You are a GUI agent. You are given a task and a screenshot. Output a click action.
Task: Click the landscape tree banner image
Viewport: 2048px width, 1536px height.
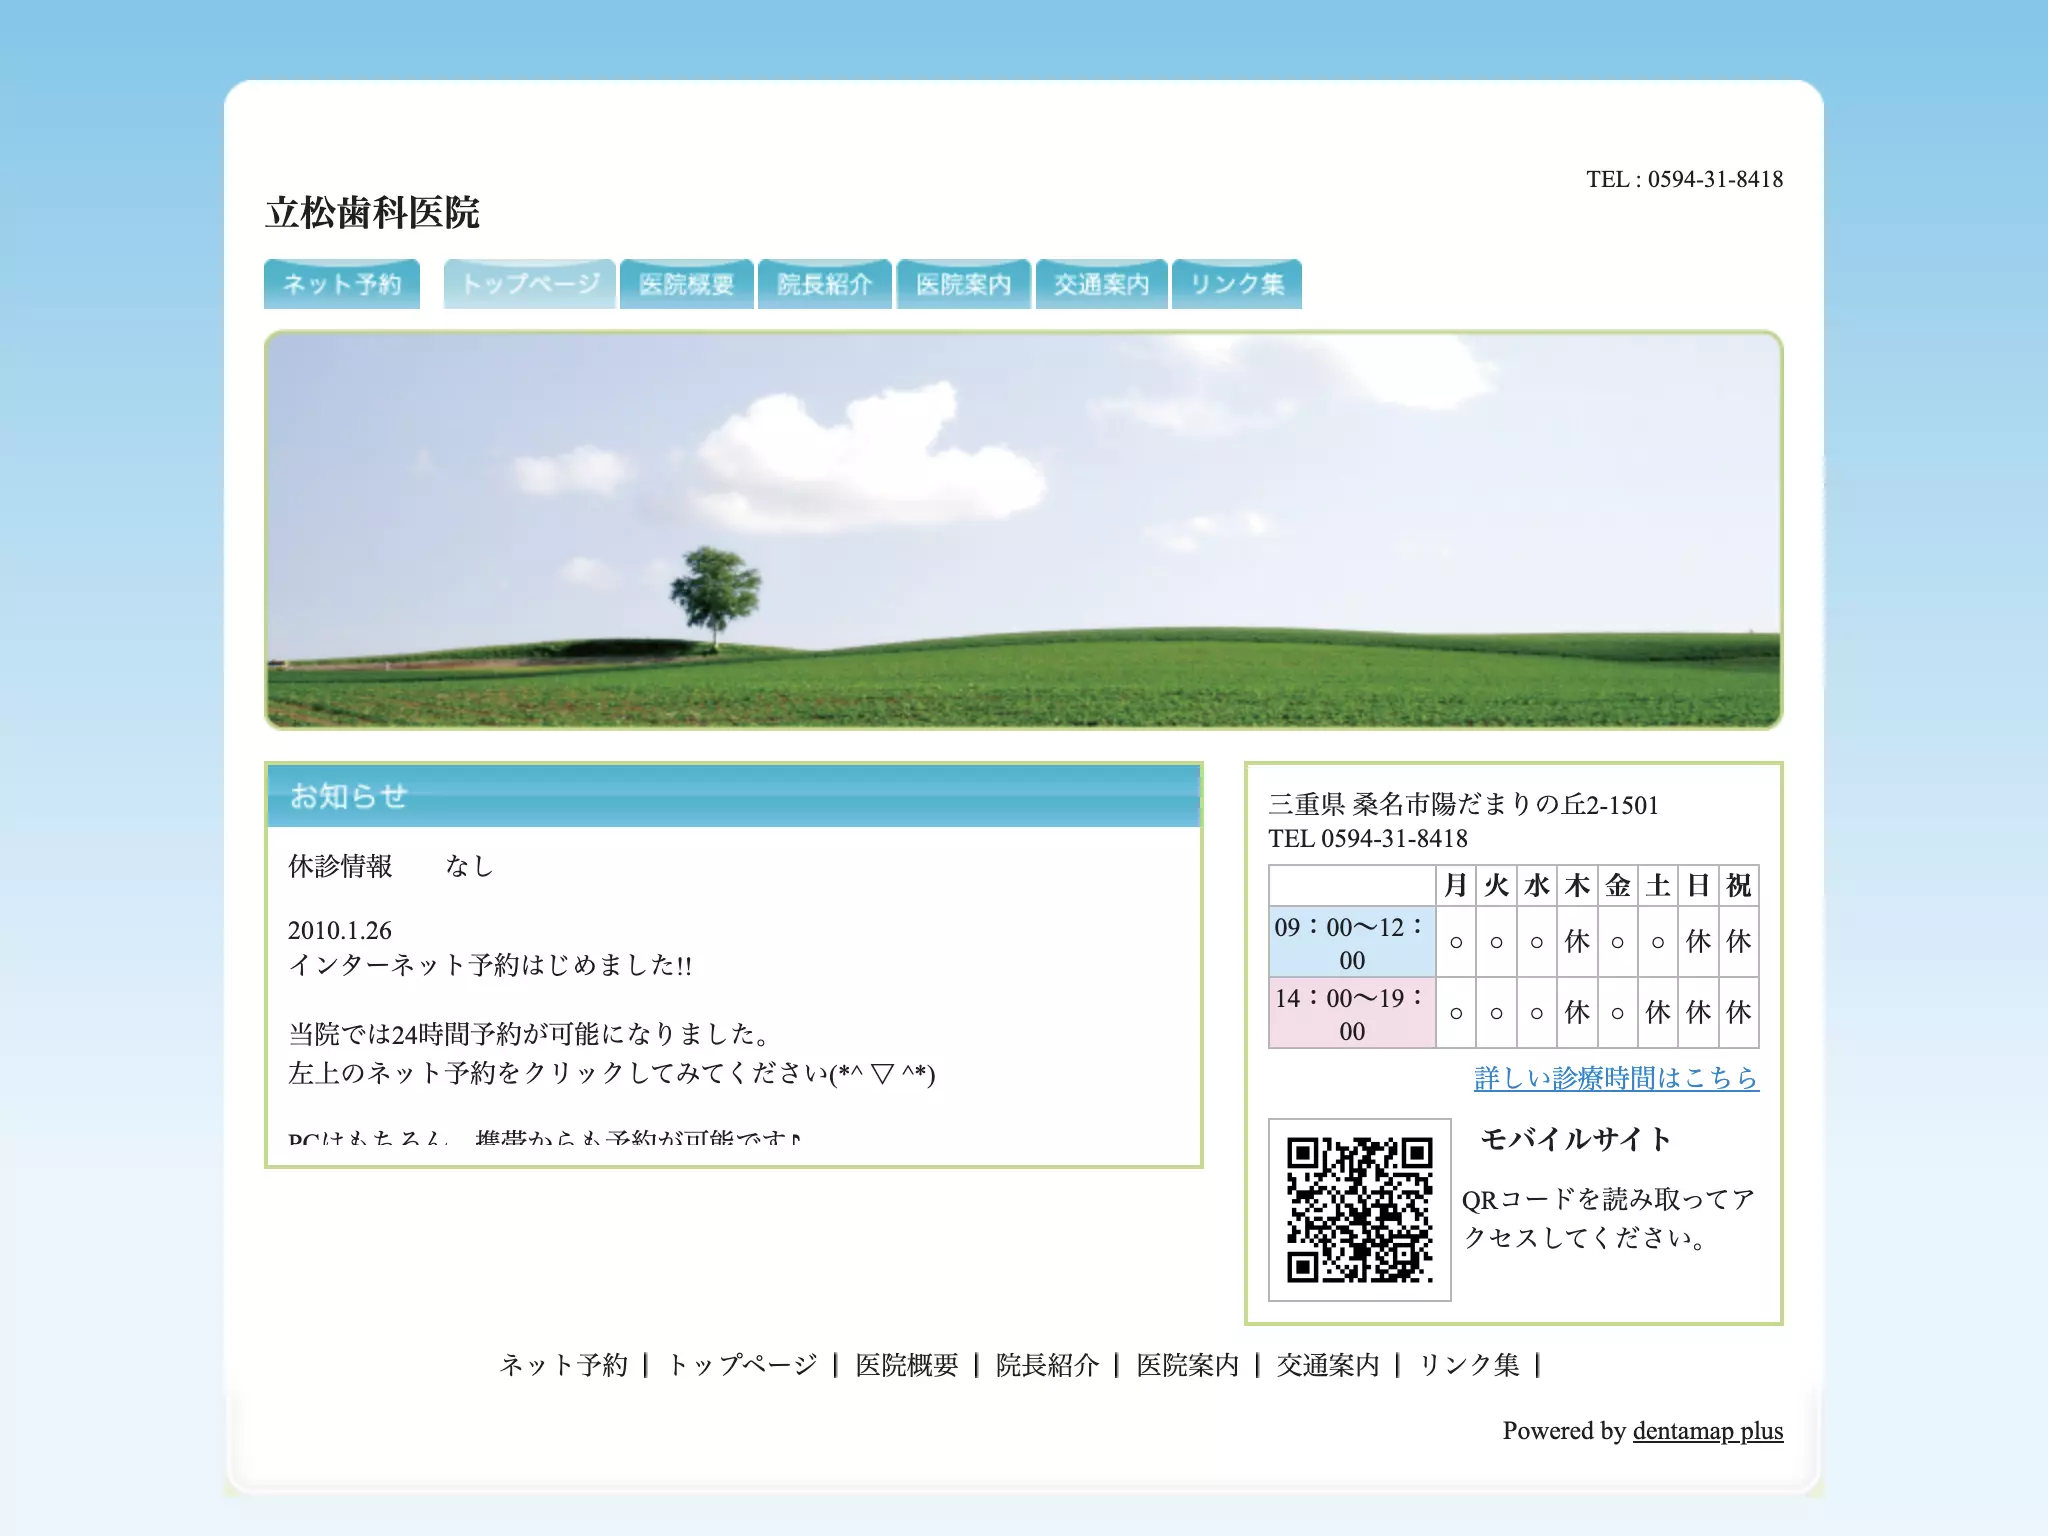point(1024,530)
